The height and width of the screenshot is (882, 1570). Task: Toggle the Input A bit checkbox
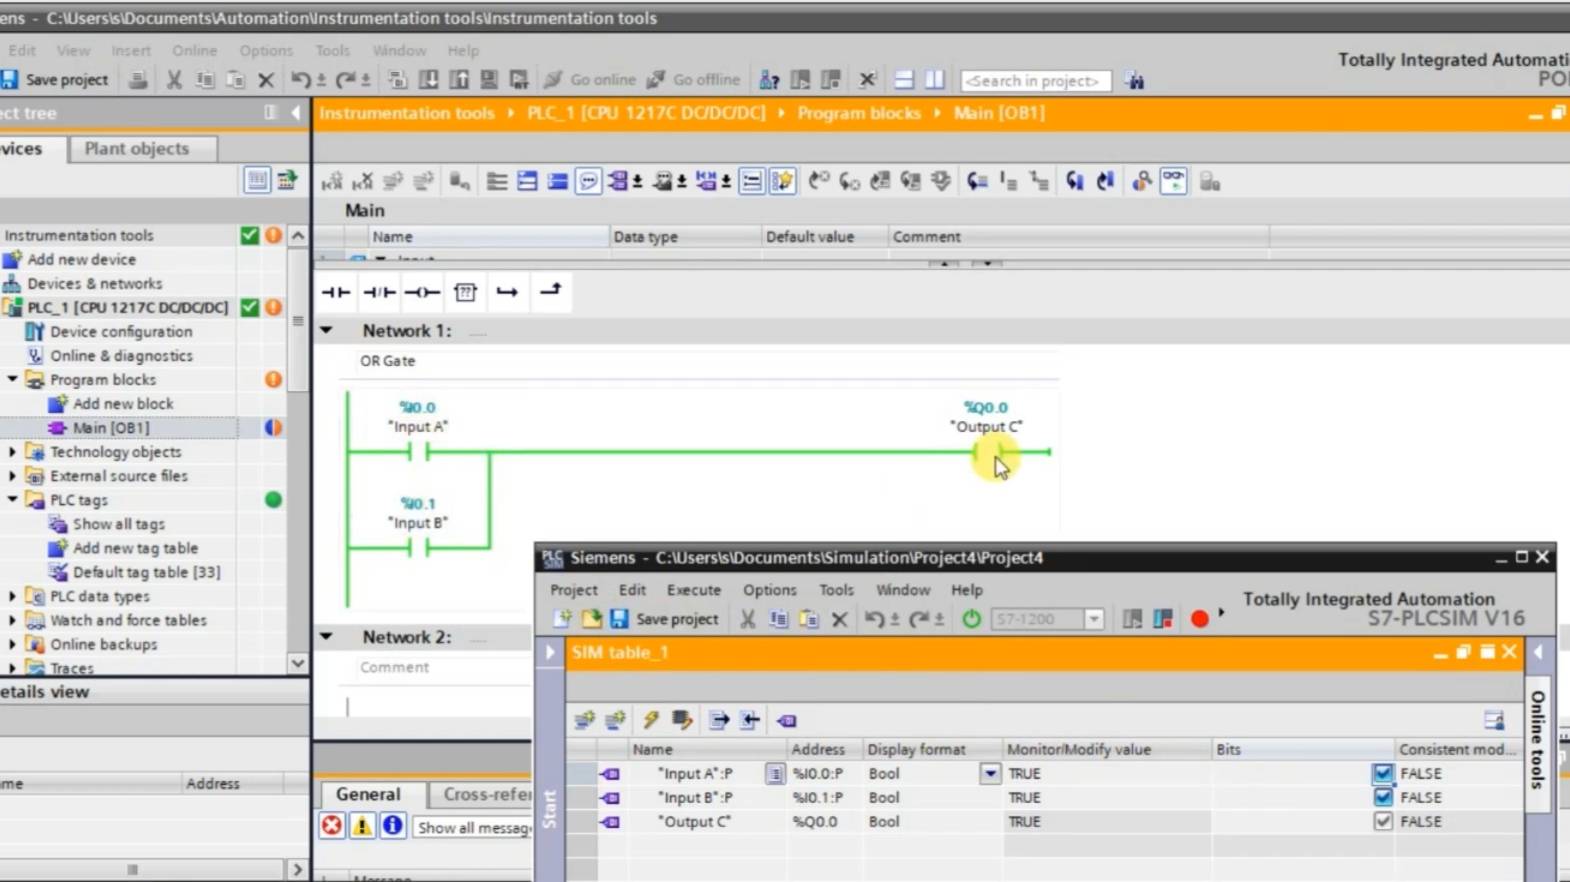pyautogui.click(x=1382, y=773)
